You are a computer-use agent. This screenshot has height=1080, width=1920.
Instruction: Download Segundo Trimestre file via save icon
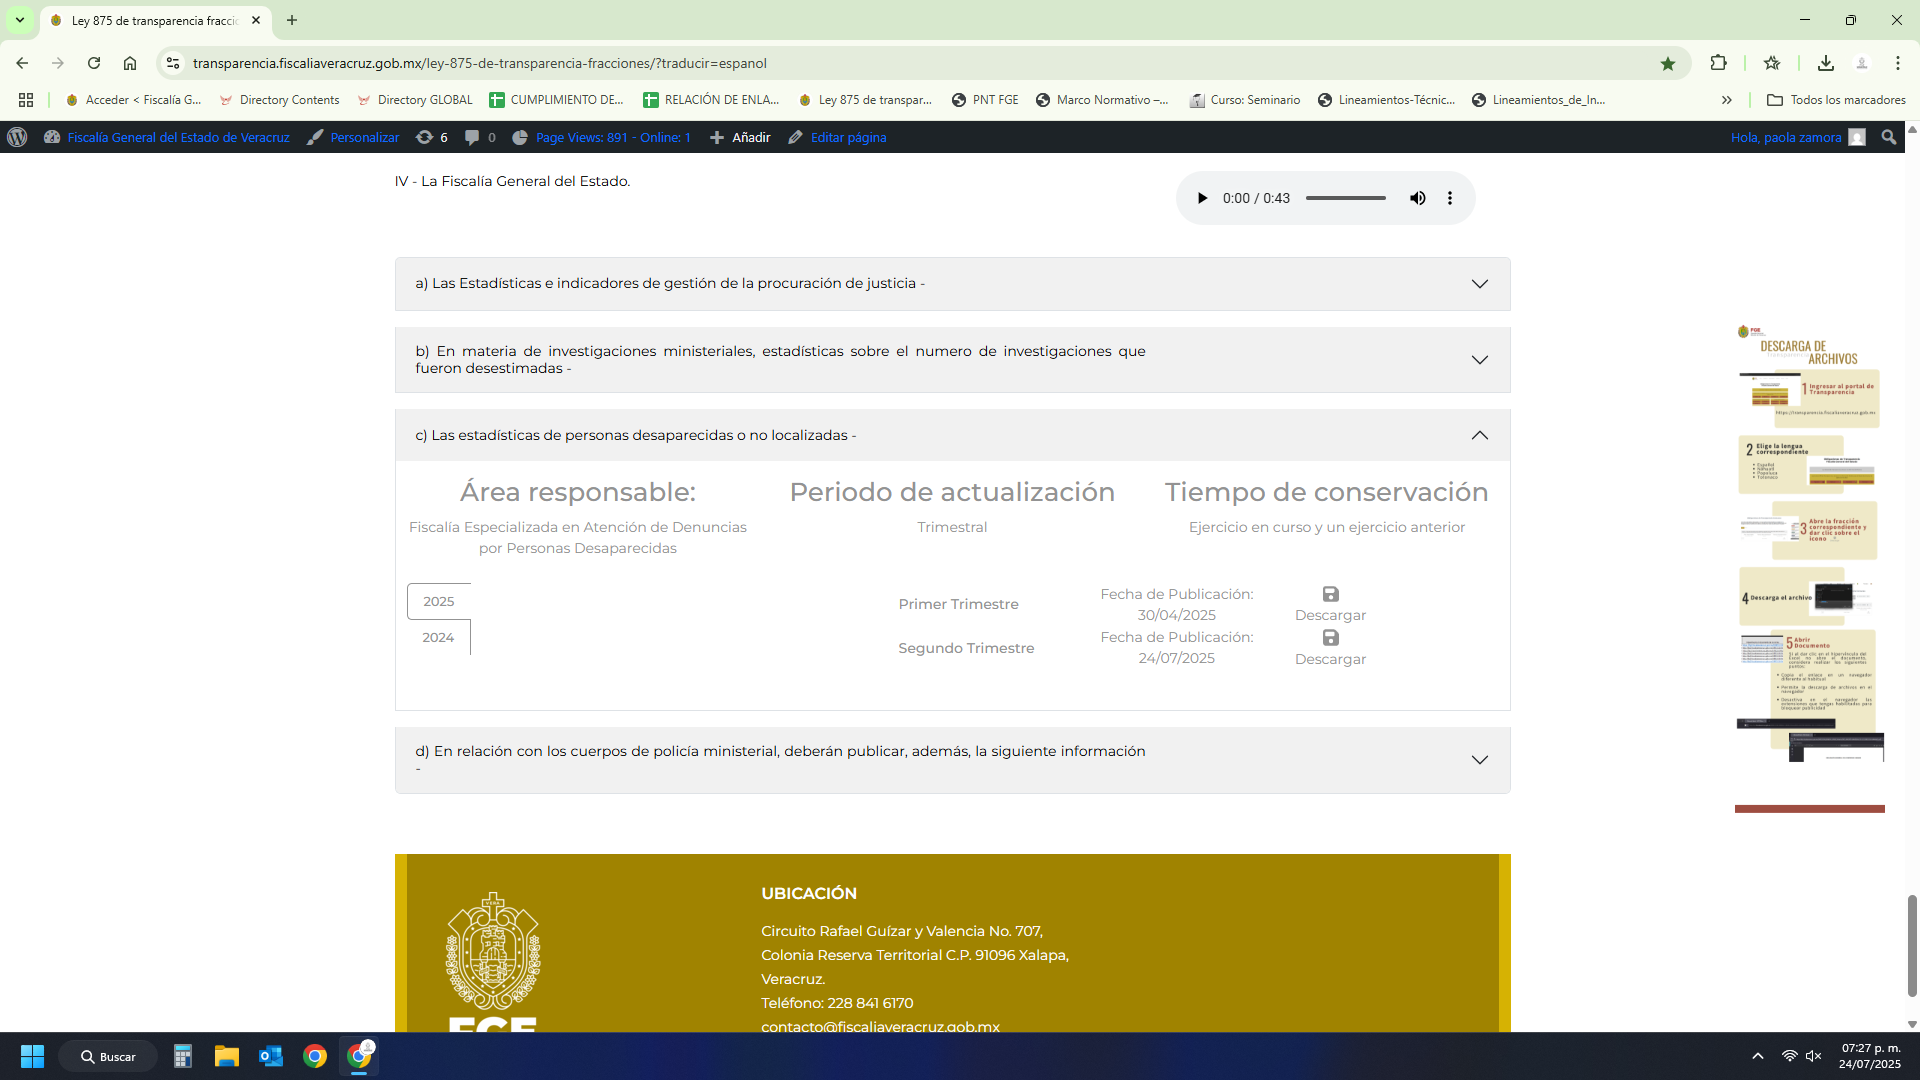pyautogui.click(x=1330, y=638)
